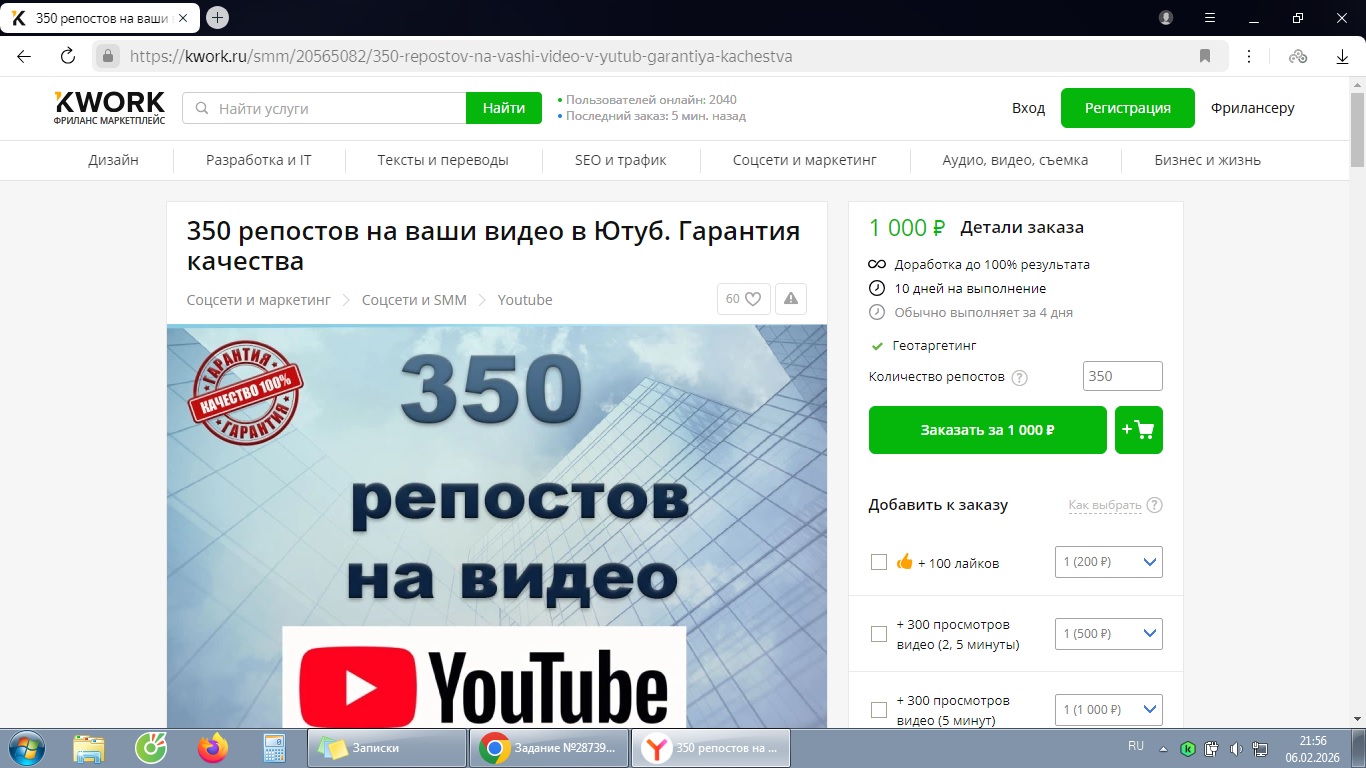Add this kwork to favorites (heart 60)
Viewport: 1366px width, 768px height.
click(743, 299)
